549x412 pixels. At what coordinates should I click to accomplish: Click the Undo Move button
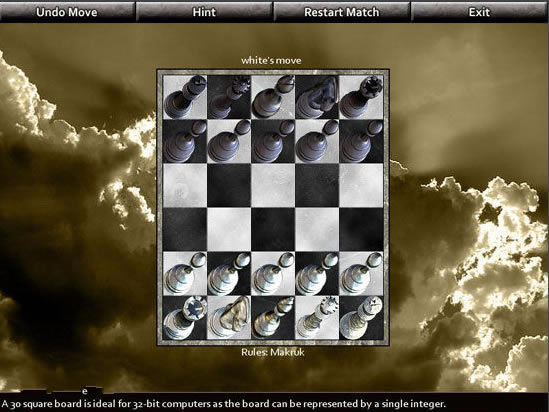[67, 12]
